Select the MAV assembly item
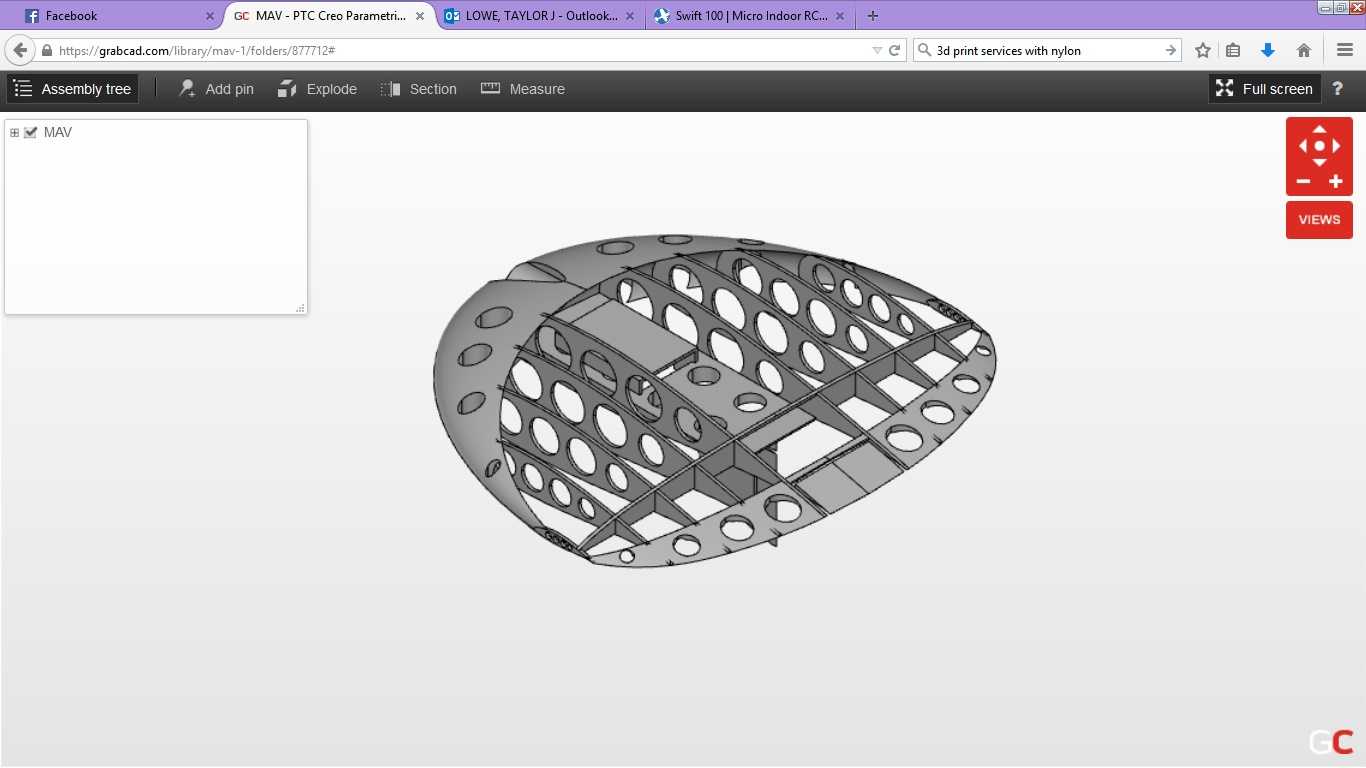This screenshot has height=768, width=1366. 58,132
